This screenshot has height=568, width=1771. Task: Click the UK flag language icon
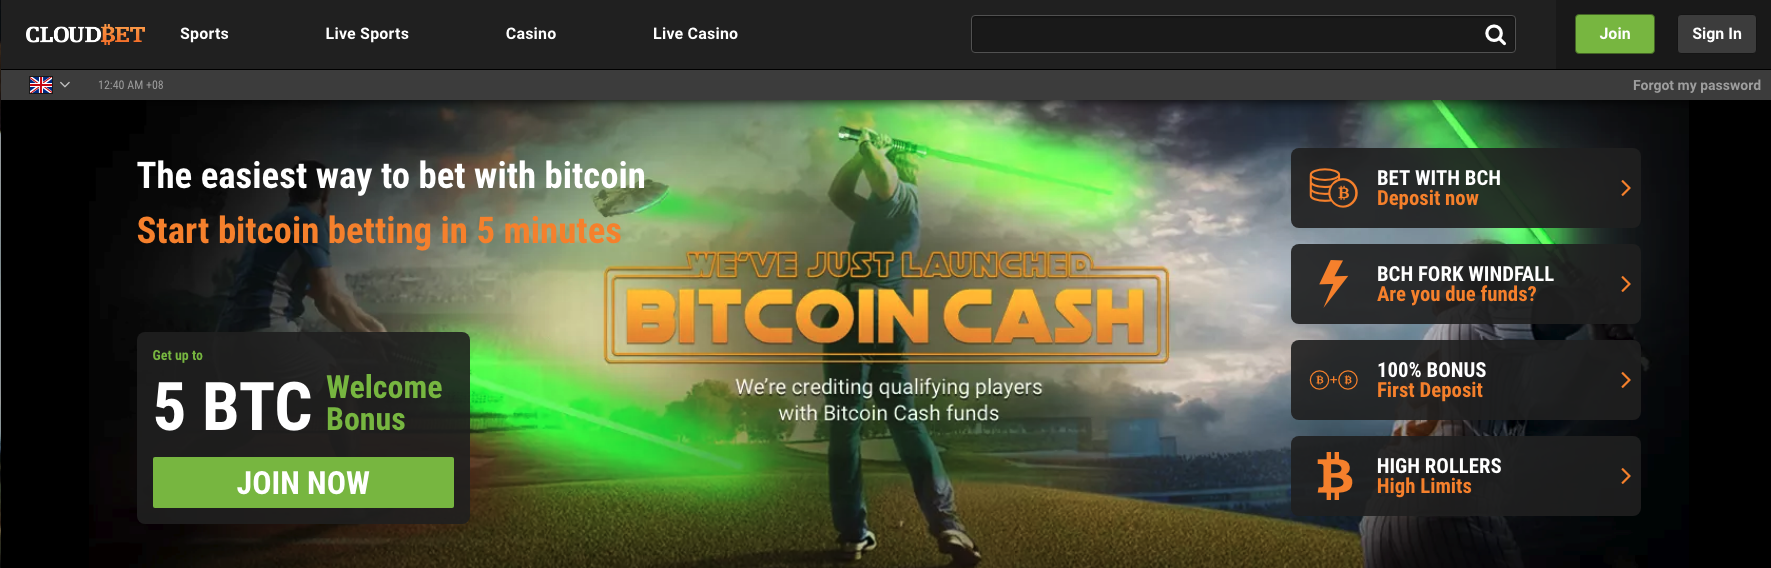click(x=41, y=85)
